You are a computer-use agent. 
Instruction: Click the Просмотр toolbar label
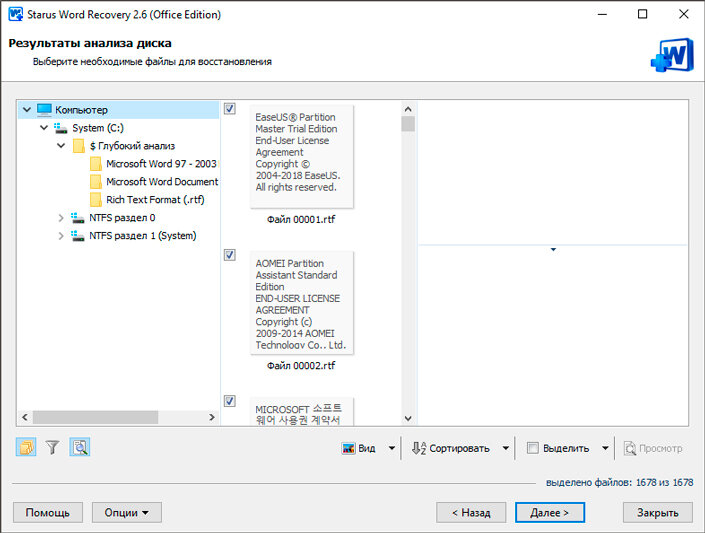pos(660,448)
